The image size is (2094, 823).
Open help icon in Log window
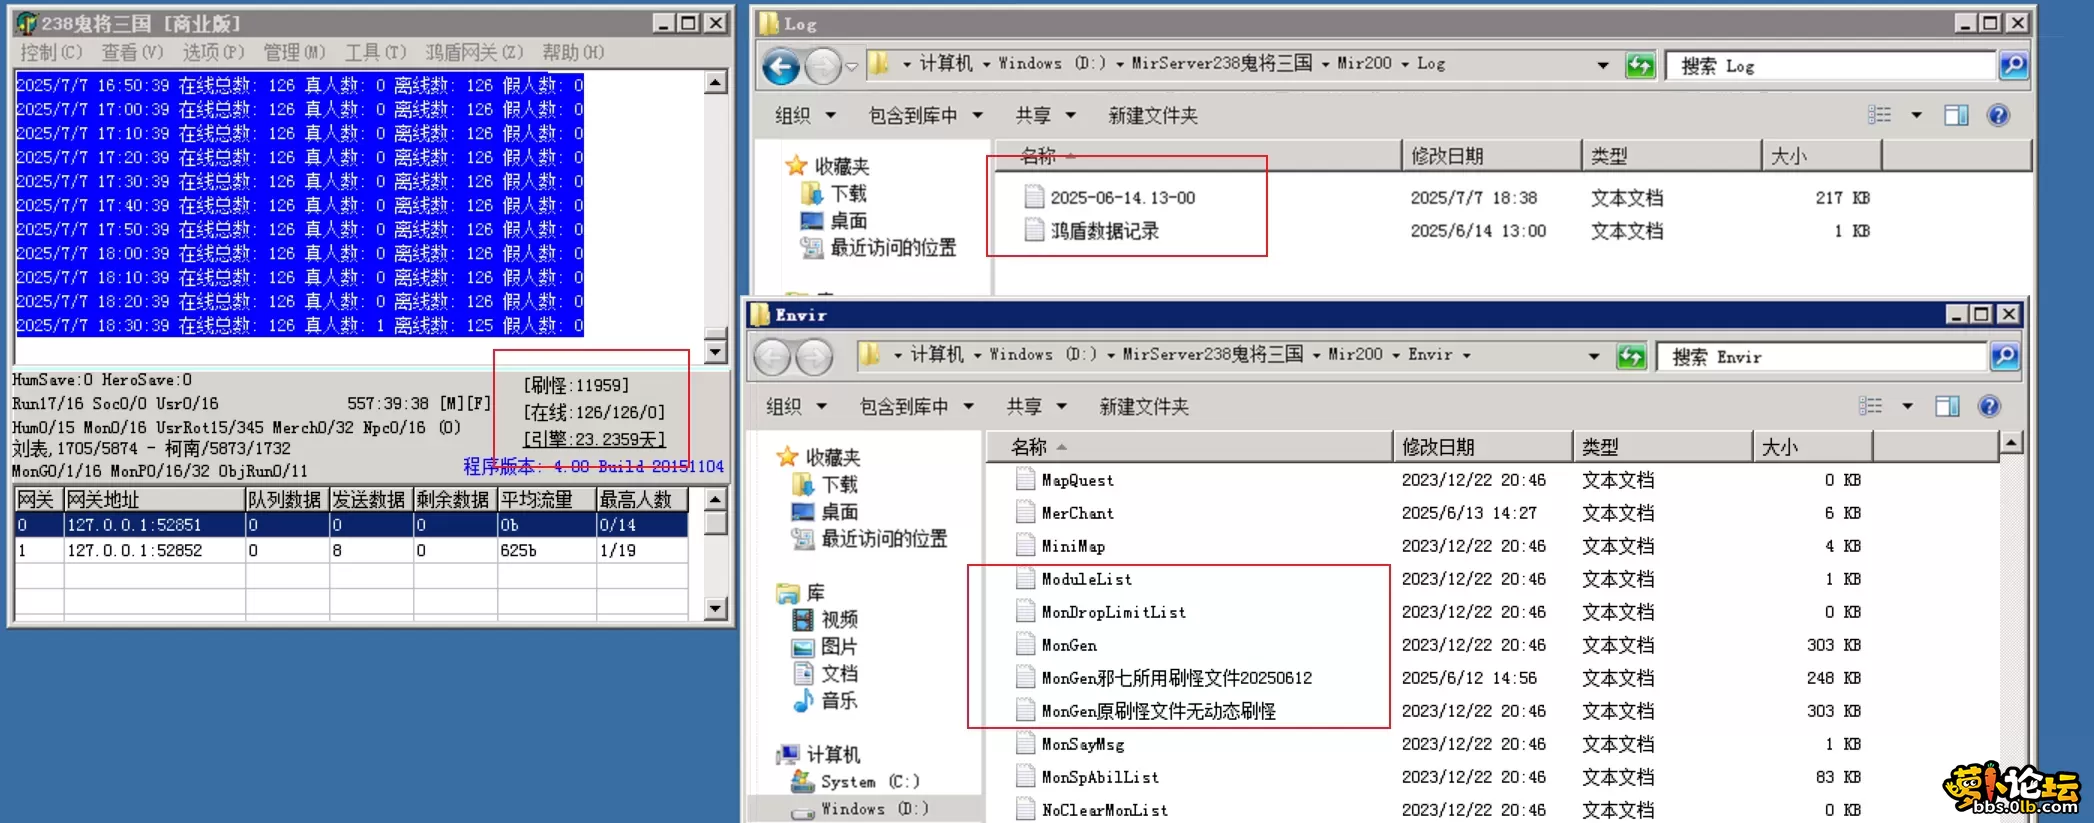1999,115
